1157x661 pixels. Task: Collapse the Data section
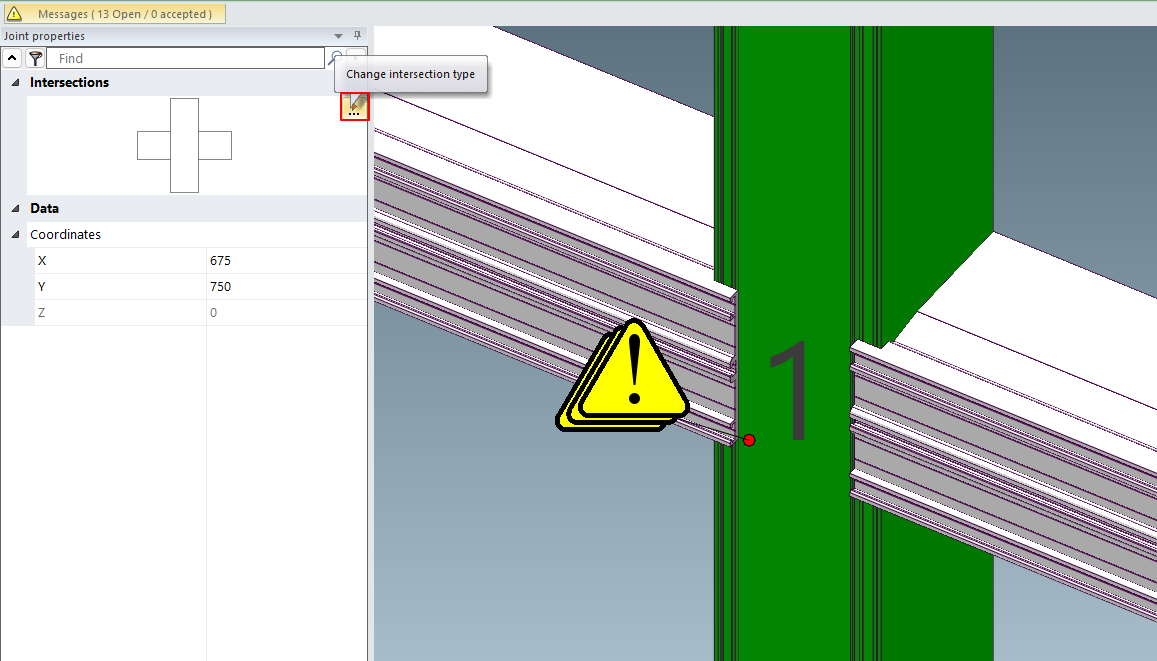pyautogui.click(x=15, y=209)
